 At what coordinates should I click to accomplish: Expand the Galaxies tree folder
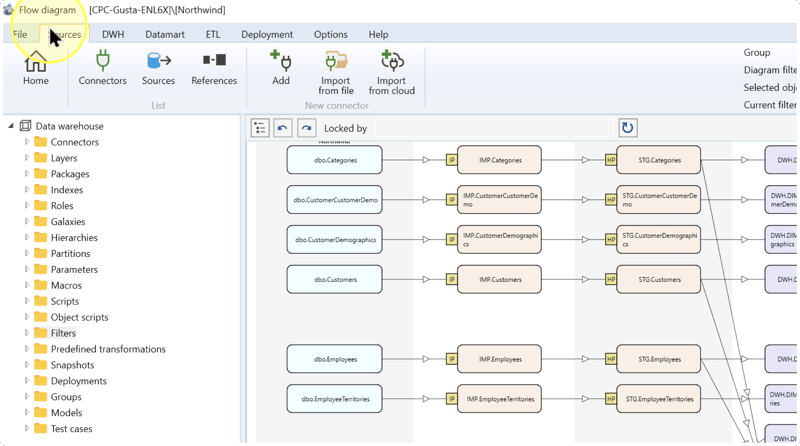(27, 221)
